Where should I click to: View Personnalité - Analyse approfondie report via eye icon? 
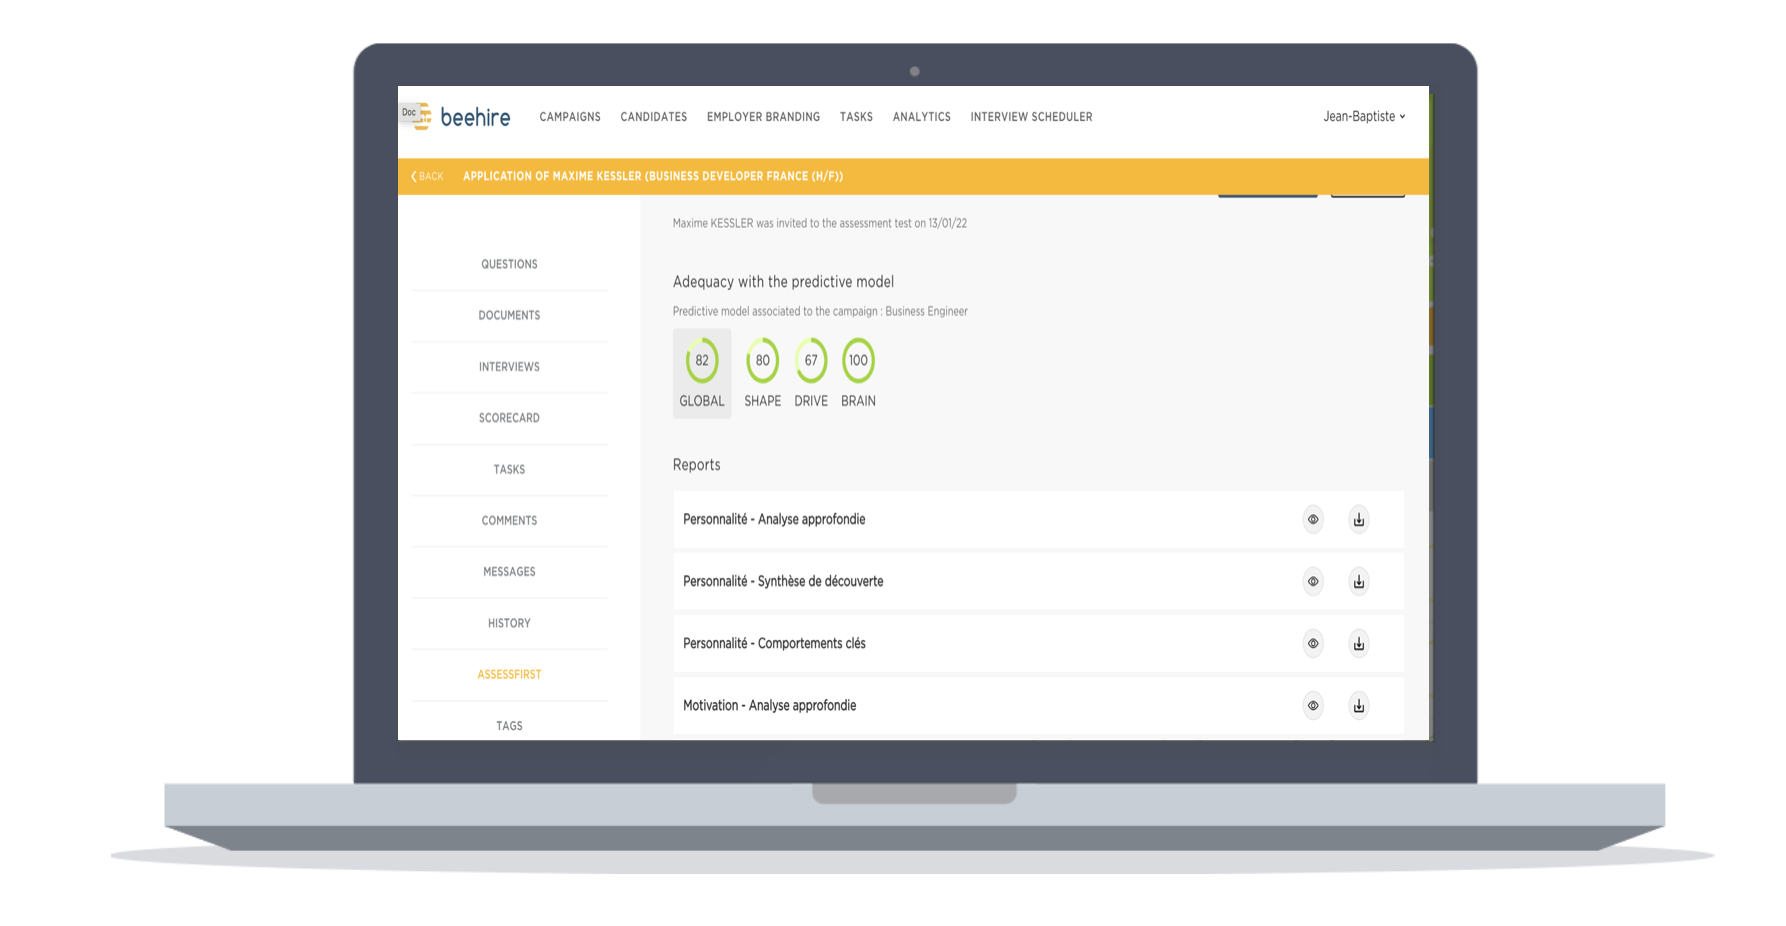[1313, 520]
